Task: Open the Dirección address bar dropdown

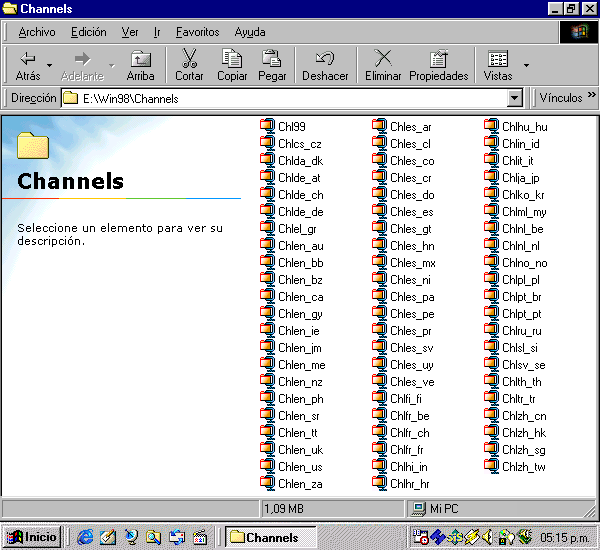Action: (x=515, y=98)
